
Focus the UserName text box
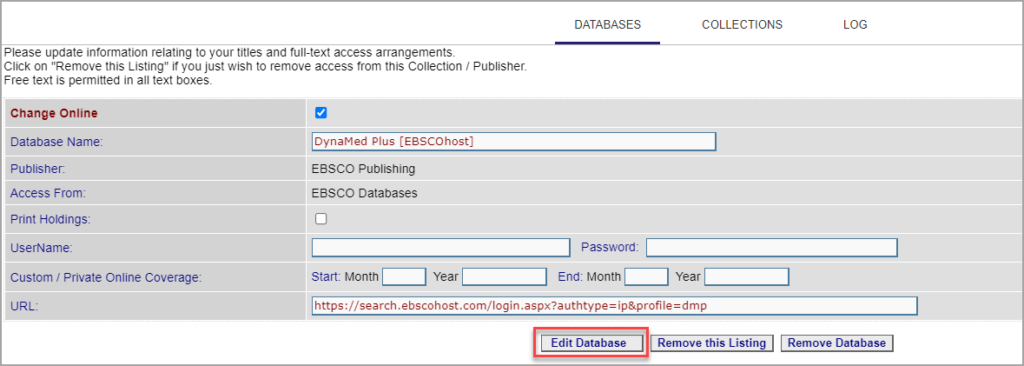click(441, 248)
